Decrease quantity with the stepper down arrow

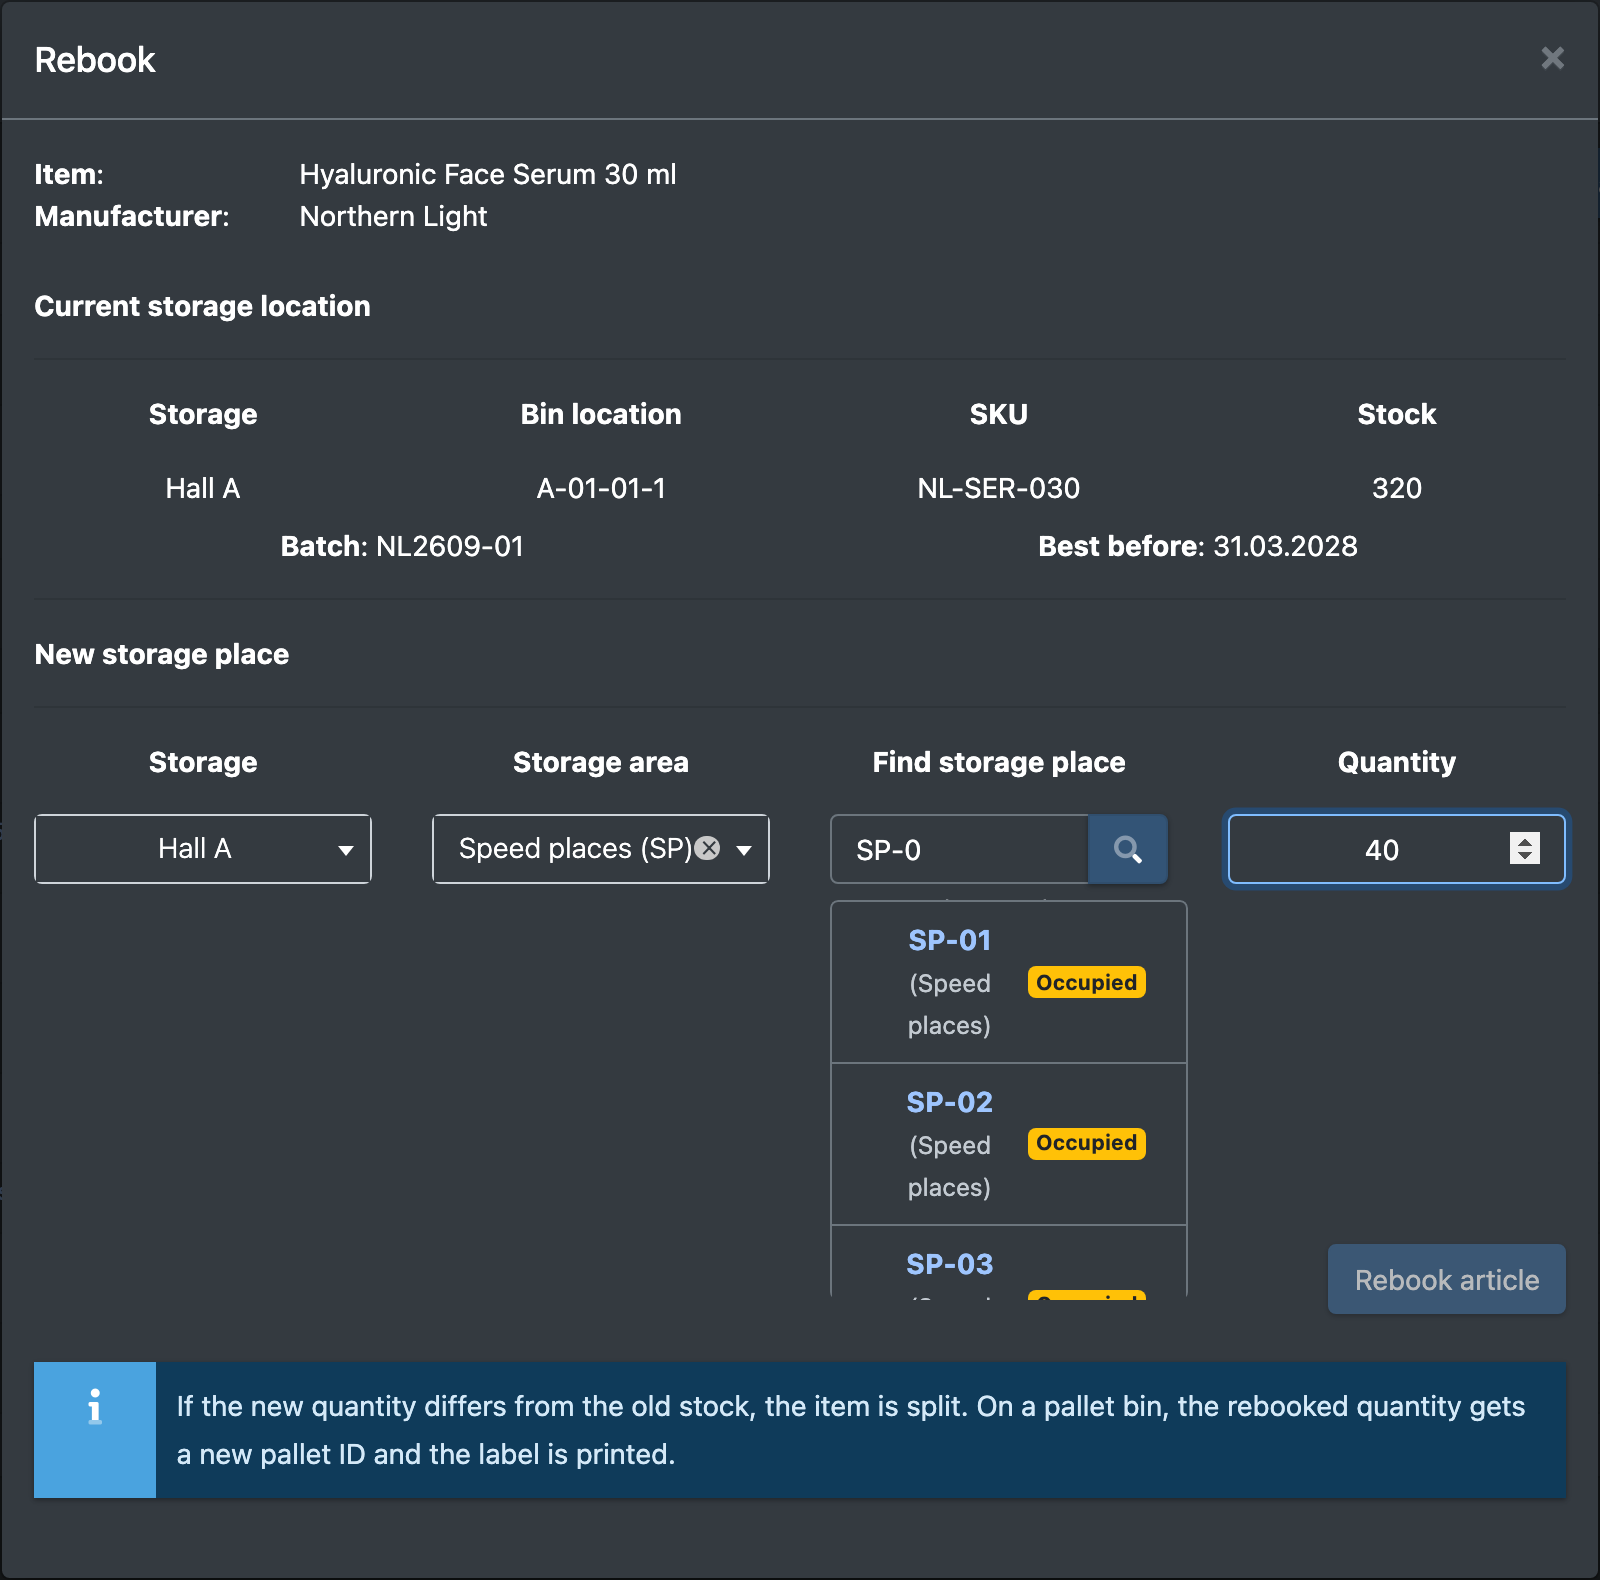[x=1524, y=856]
